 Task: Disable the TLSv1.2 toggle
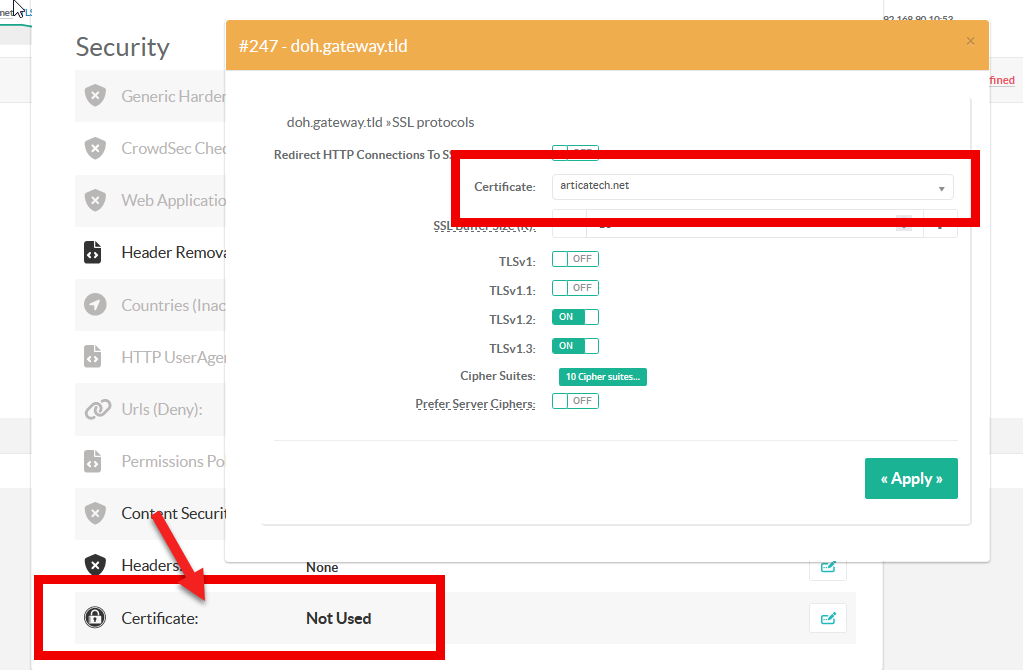[575, 317]
